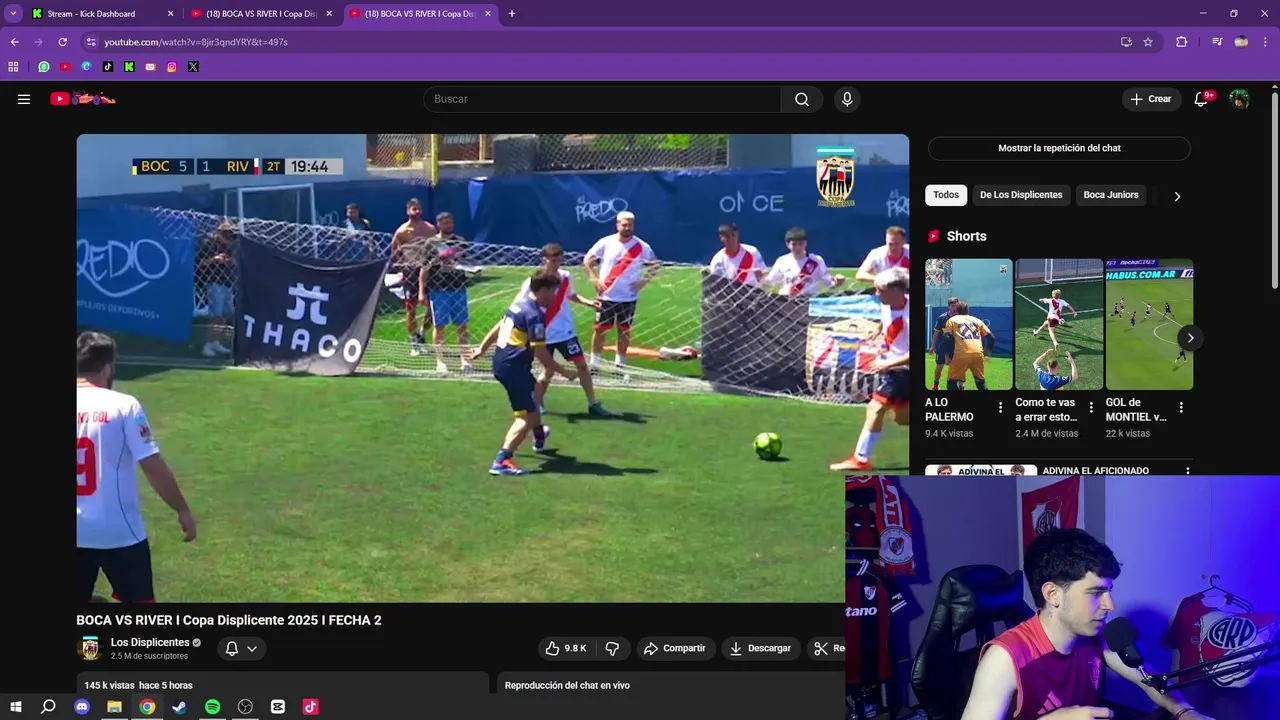Click Mostrar la repetición del chat

pos(1059,148)
